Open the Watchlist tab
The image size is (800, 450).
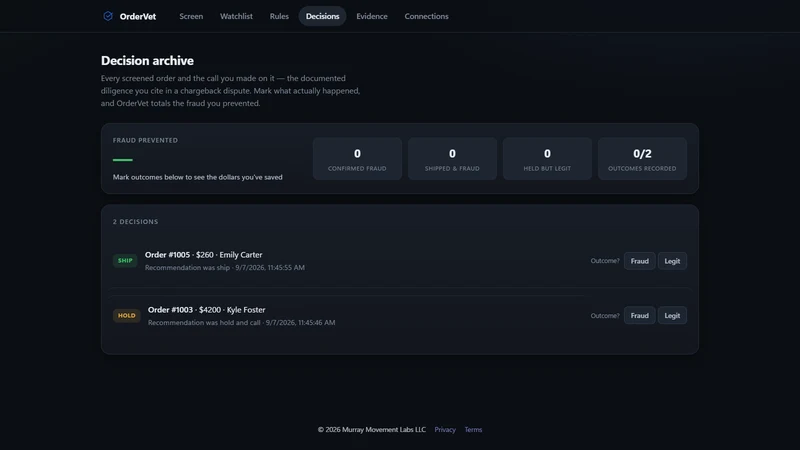(236, 16)
